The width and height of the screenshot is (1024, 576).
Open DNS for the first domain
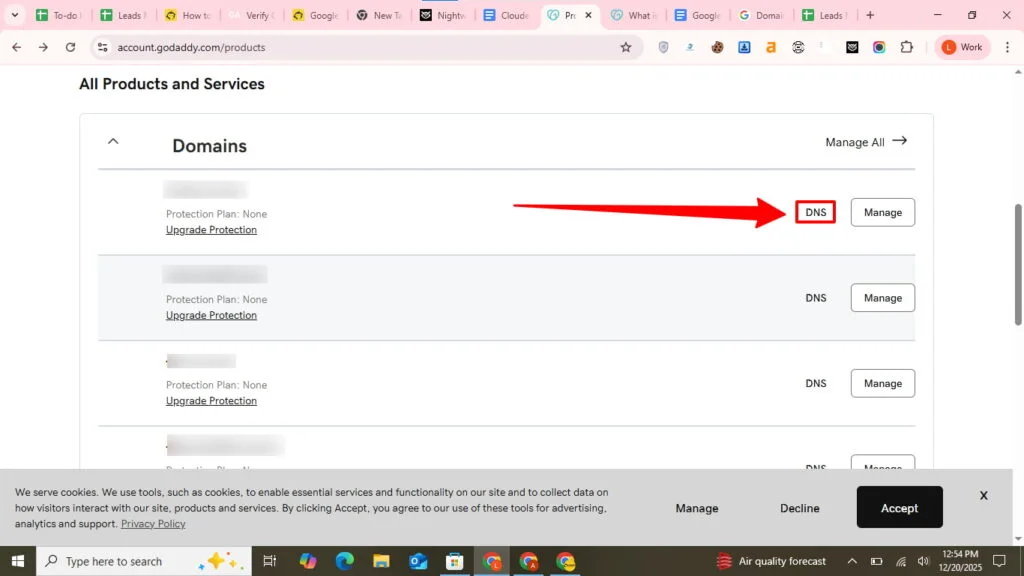pyautogui.click(x=815, y=212)
